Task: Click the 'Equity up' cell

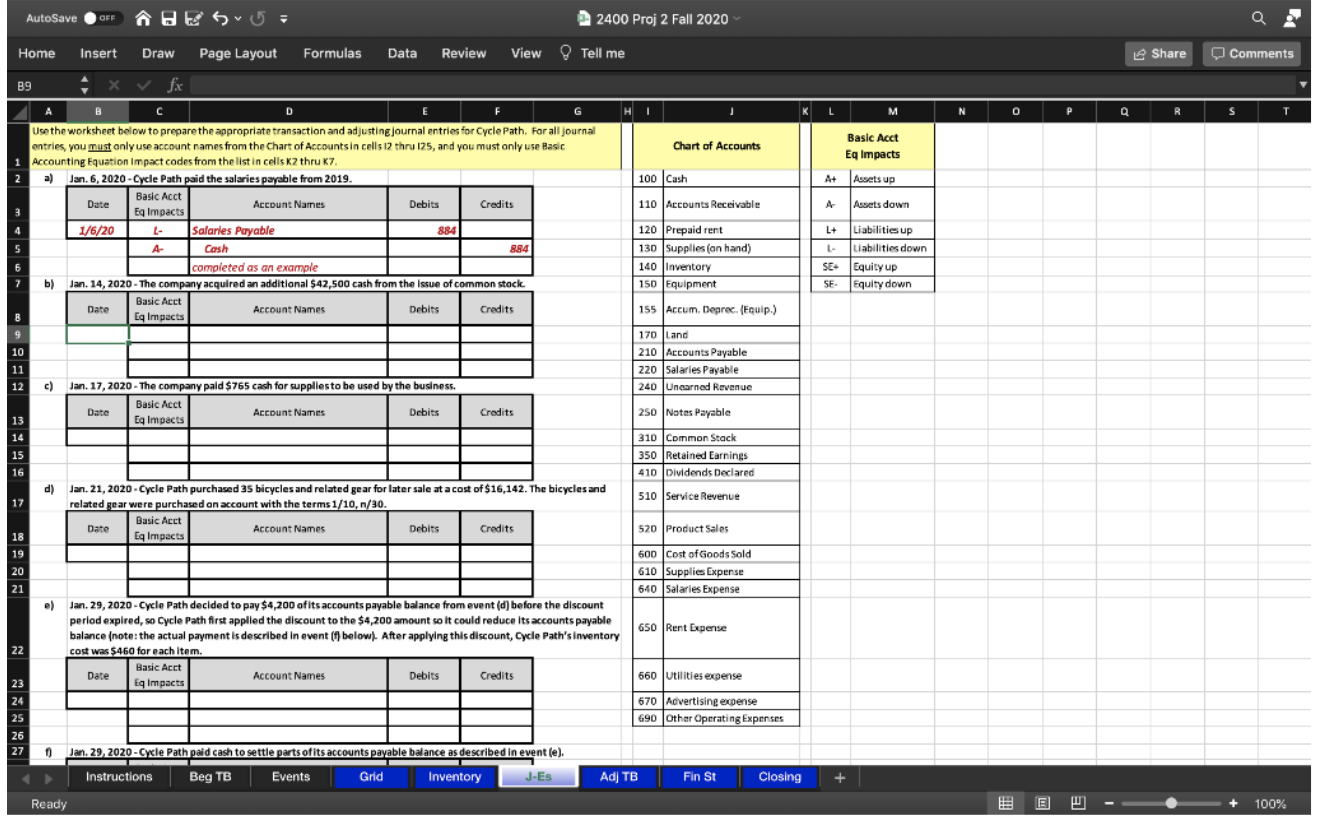Action: tap(892, 267)
